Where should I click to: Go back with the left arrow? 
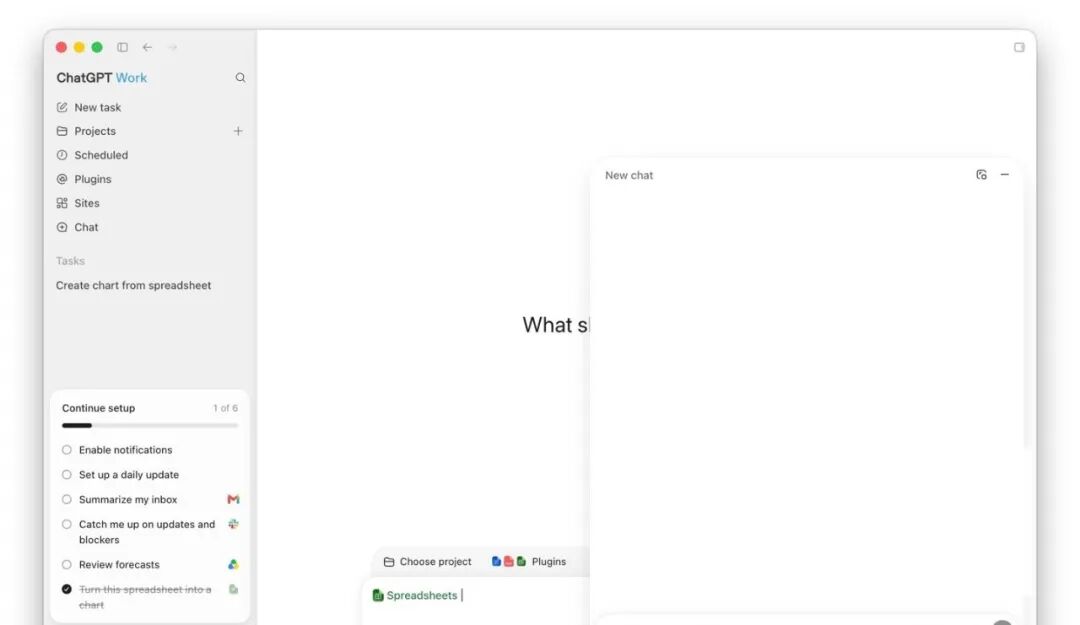pos(147,48)
